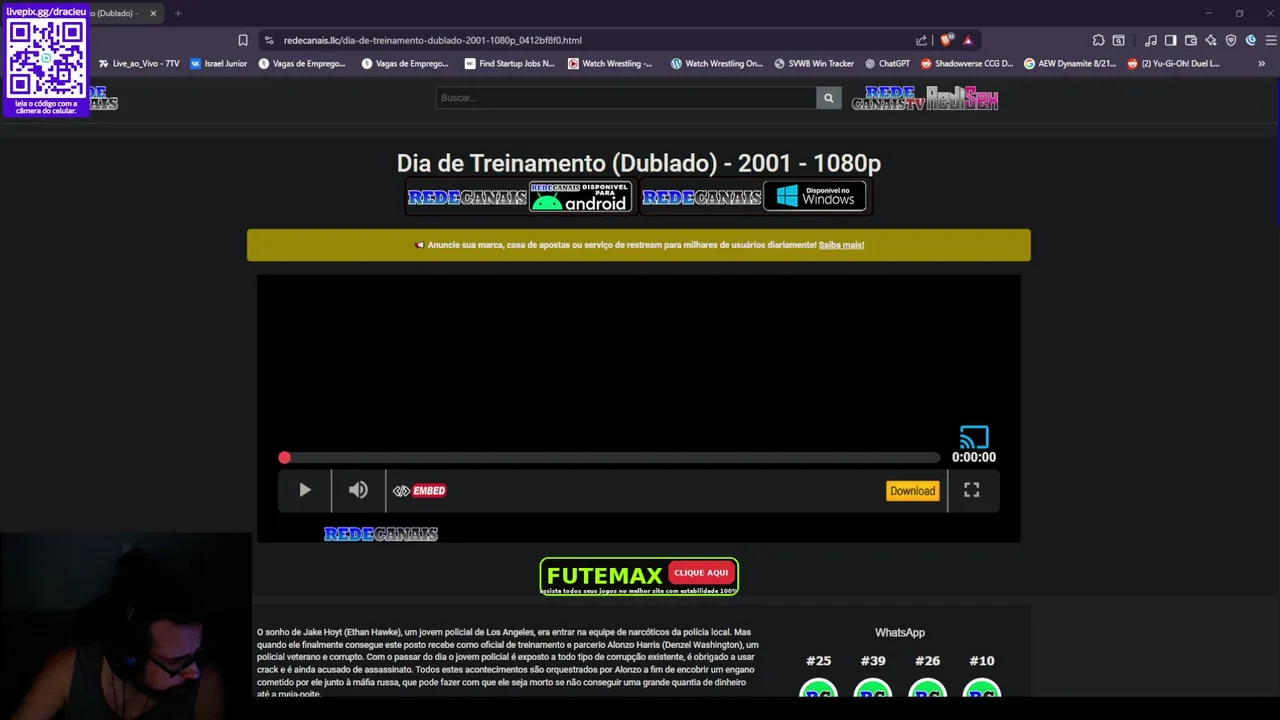
Task: Open the Israel Junior bookmark
Action: click(x=219, y=63)
